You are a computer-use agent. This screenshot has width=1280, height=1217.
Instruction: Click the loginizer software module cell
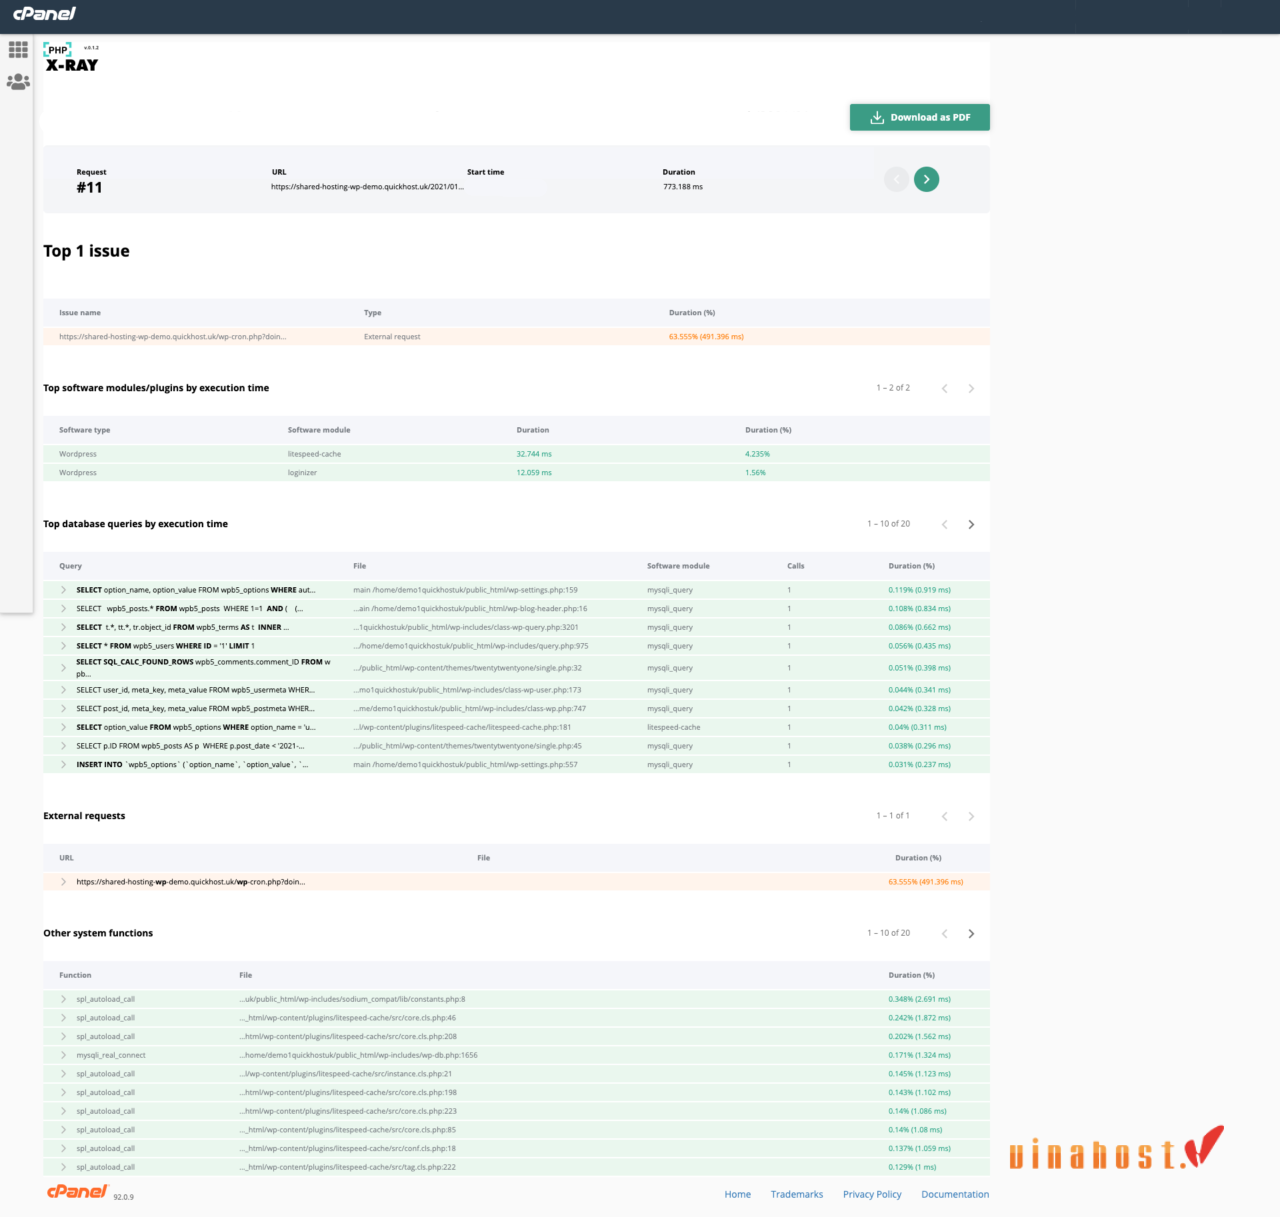click(x=302, y=473)
